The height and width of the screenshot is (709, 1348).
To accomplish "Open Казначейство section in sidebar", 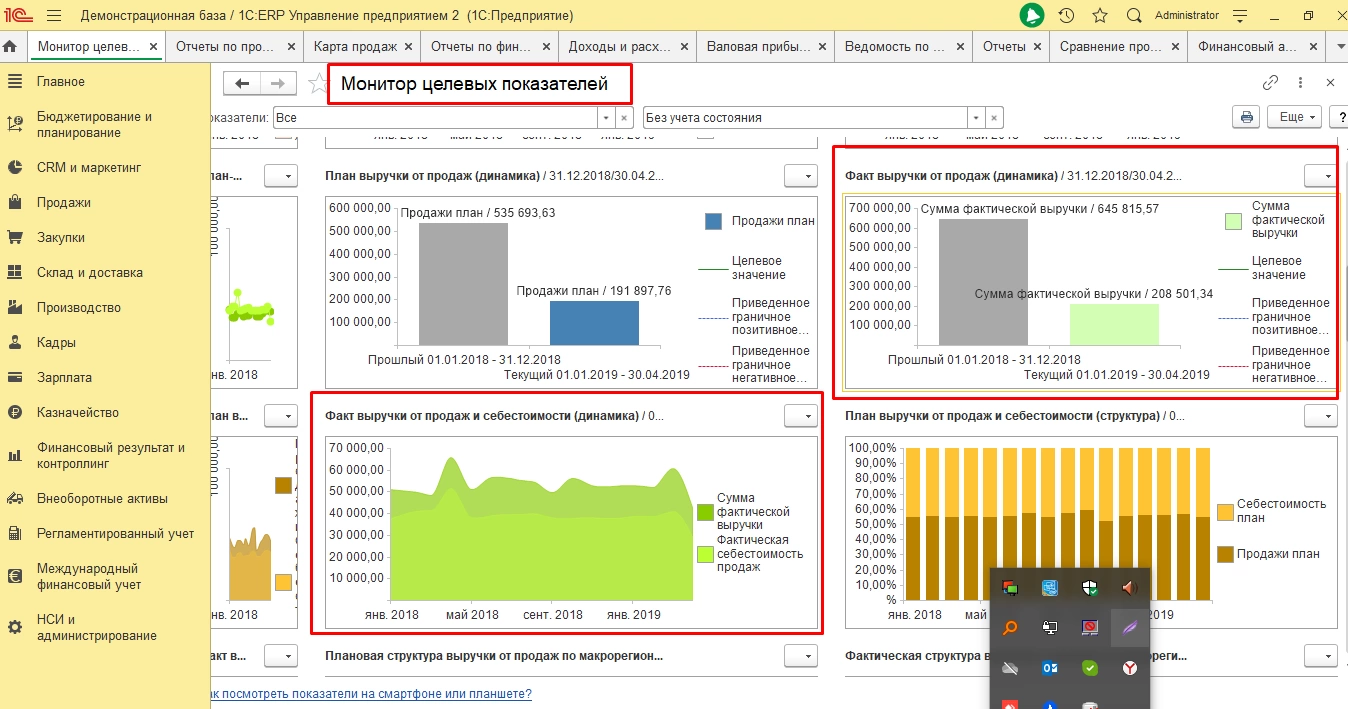I will click(78, 413).
